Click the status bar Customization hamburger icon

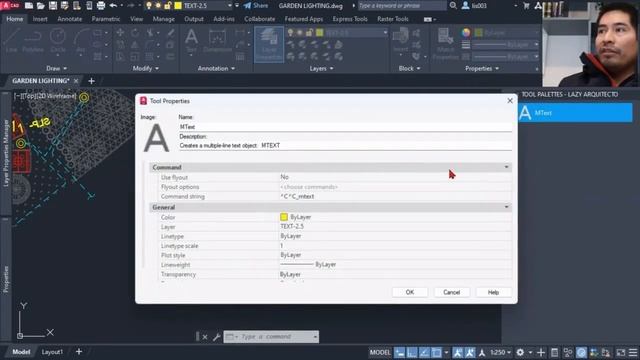pos(633,352)
